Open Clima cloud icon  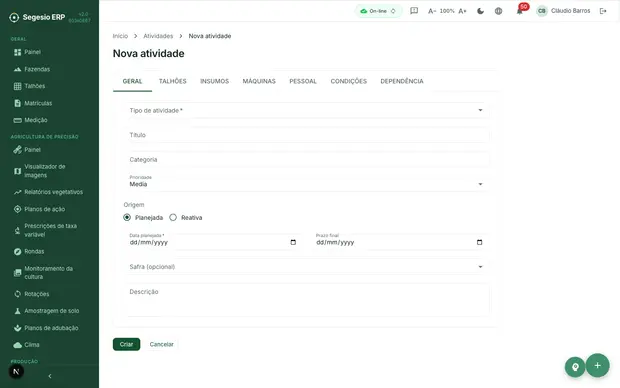[x=17, y=345]
